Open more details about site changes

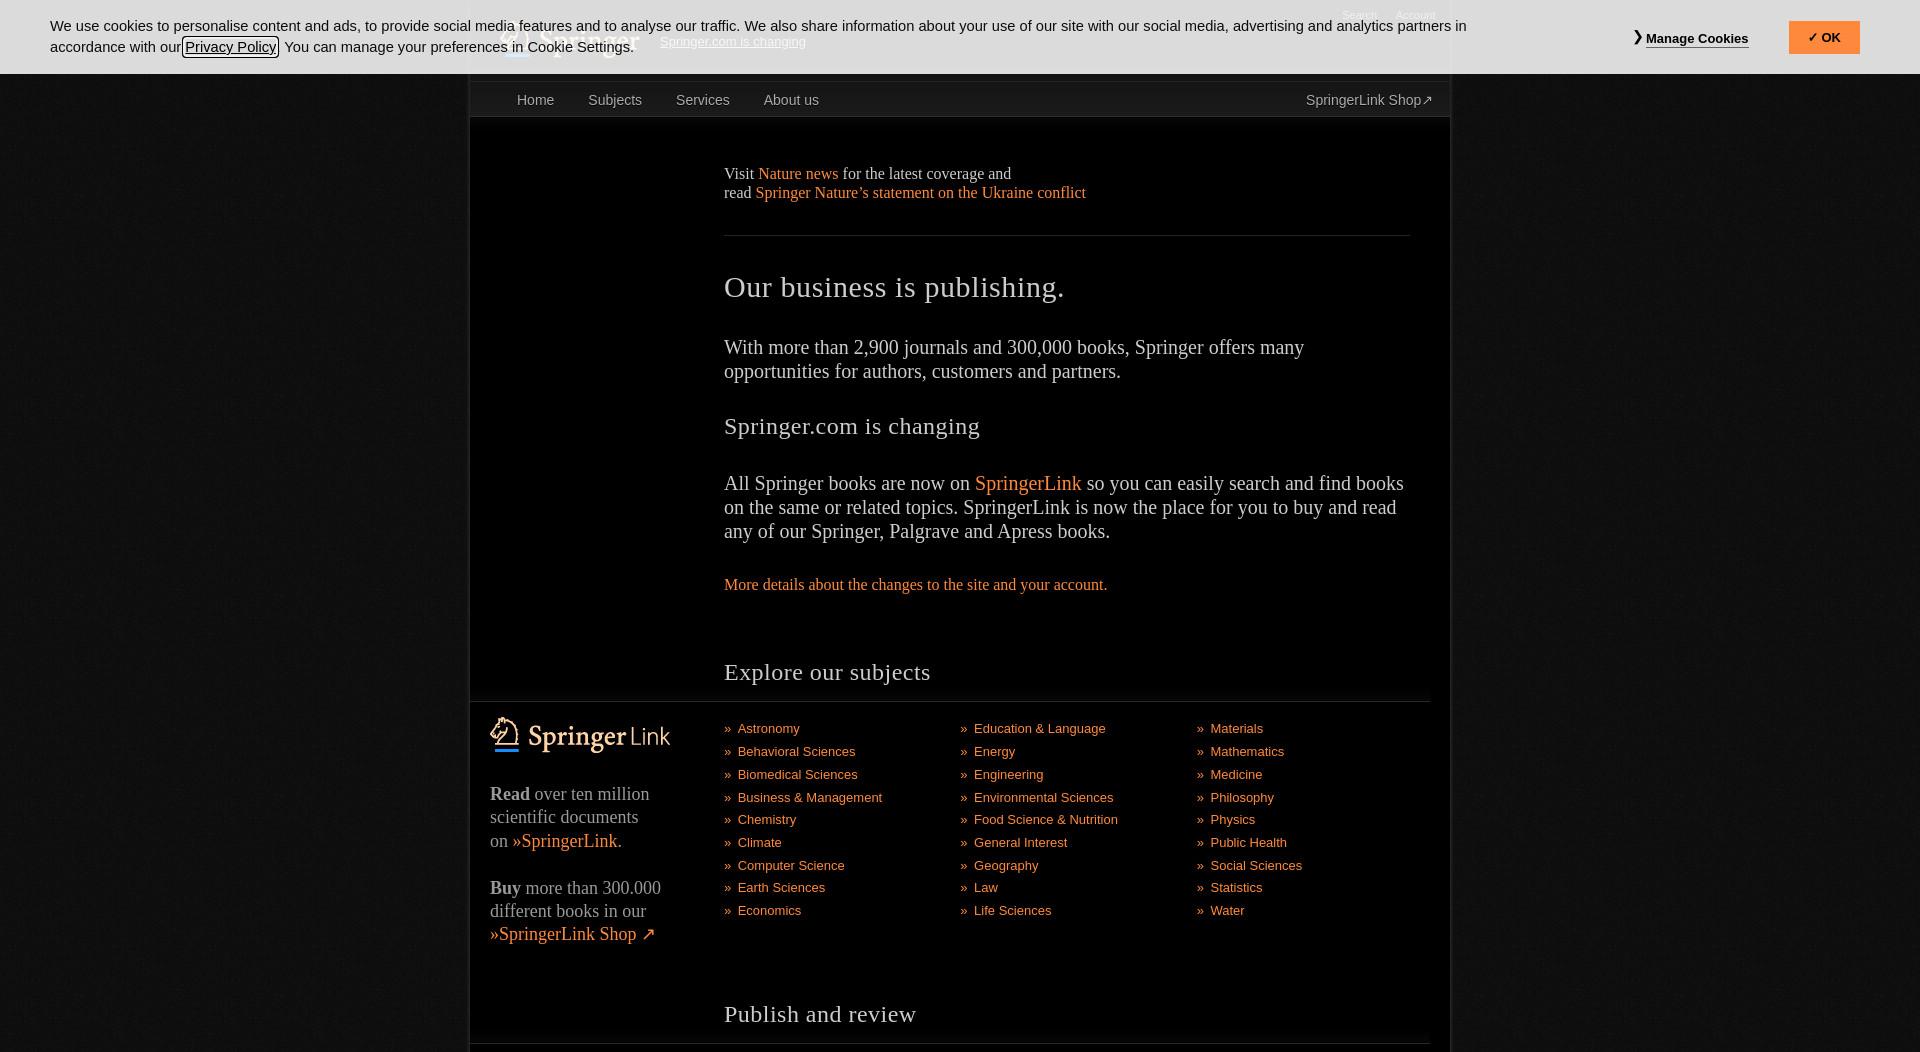[915, 585]
